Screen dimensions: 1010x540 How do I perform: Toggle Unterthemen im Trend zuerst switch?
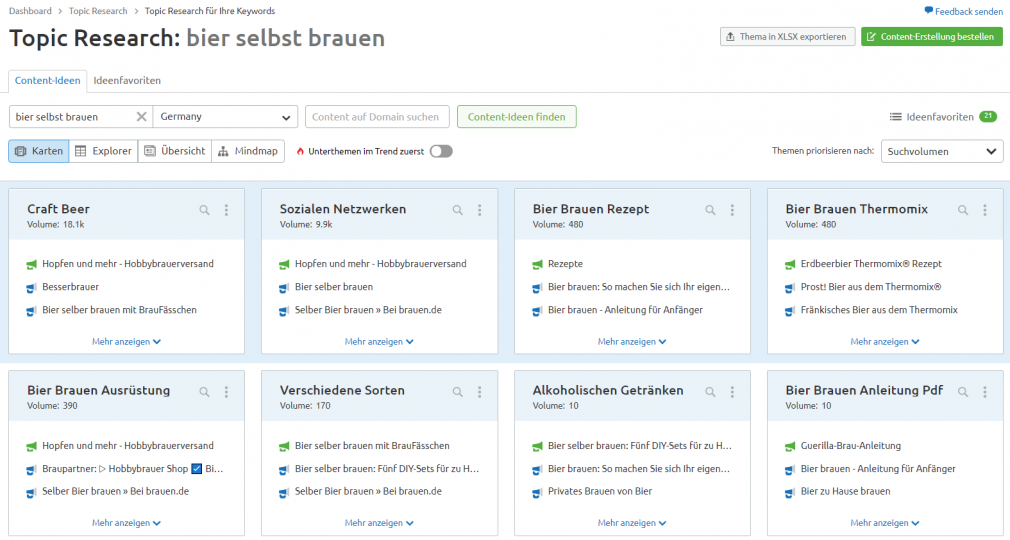tap(441, 151)
